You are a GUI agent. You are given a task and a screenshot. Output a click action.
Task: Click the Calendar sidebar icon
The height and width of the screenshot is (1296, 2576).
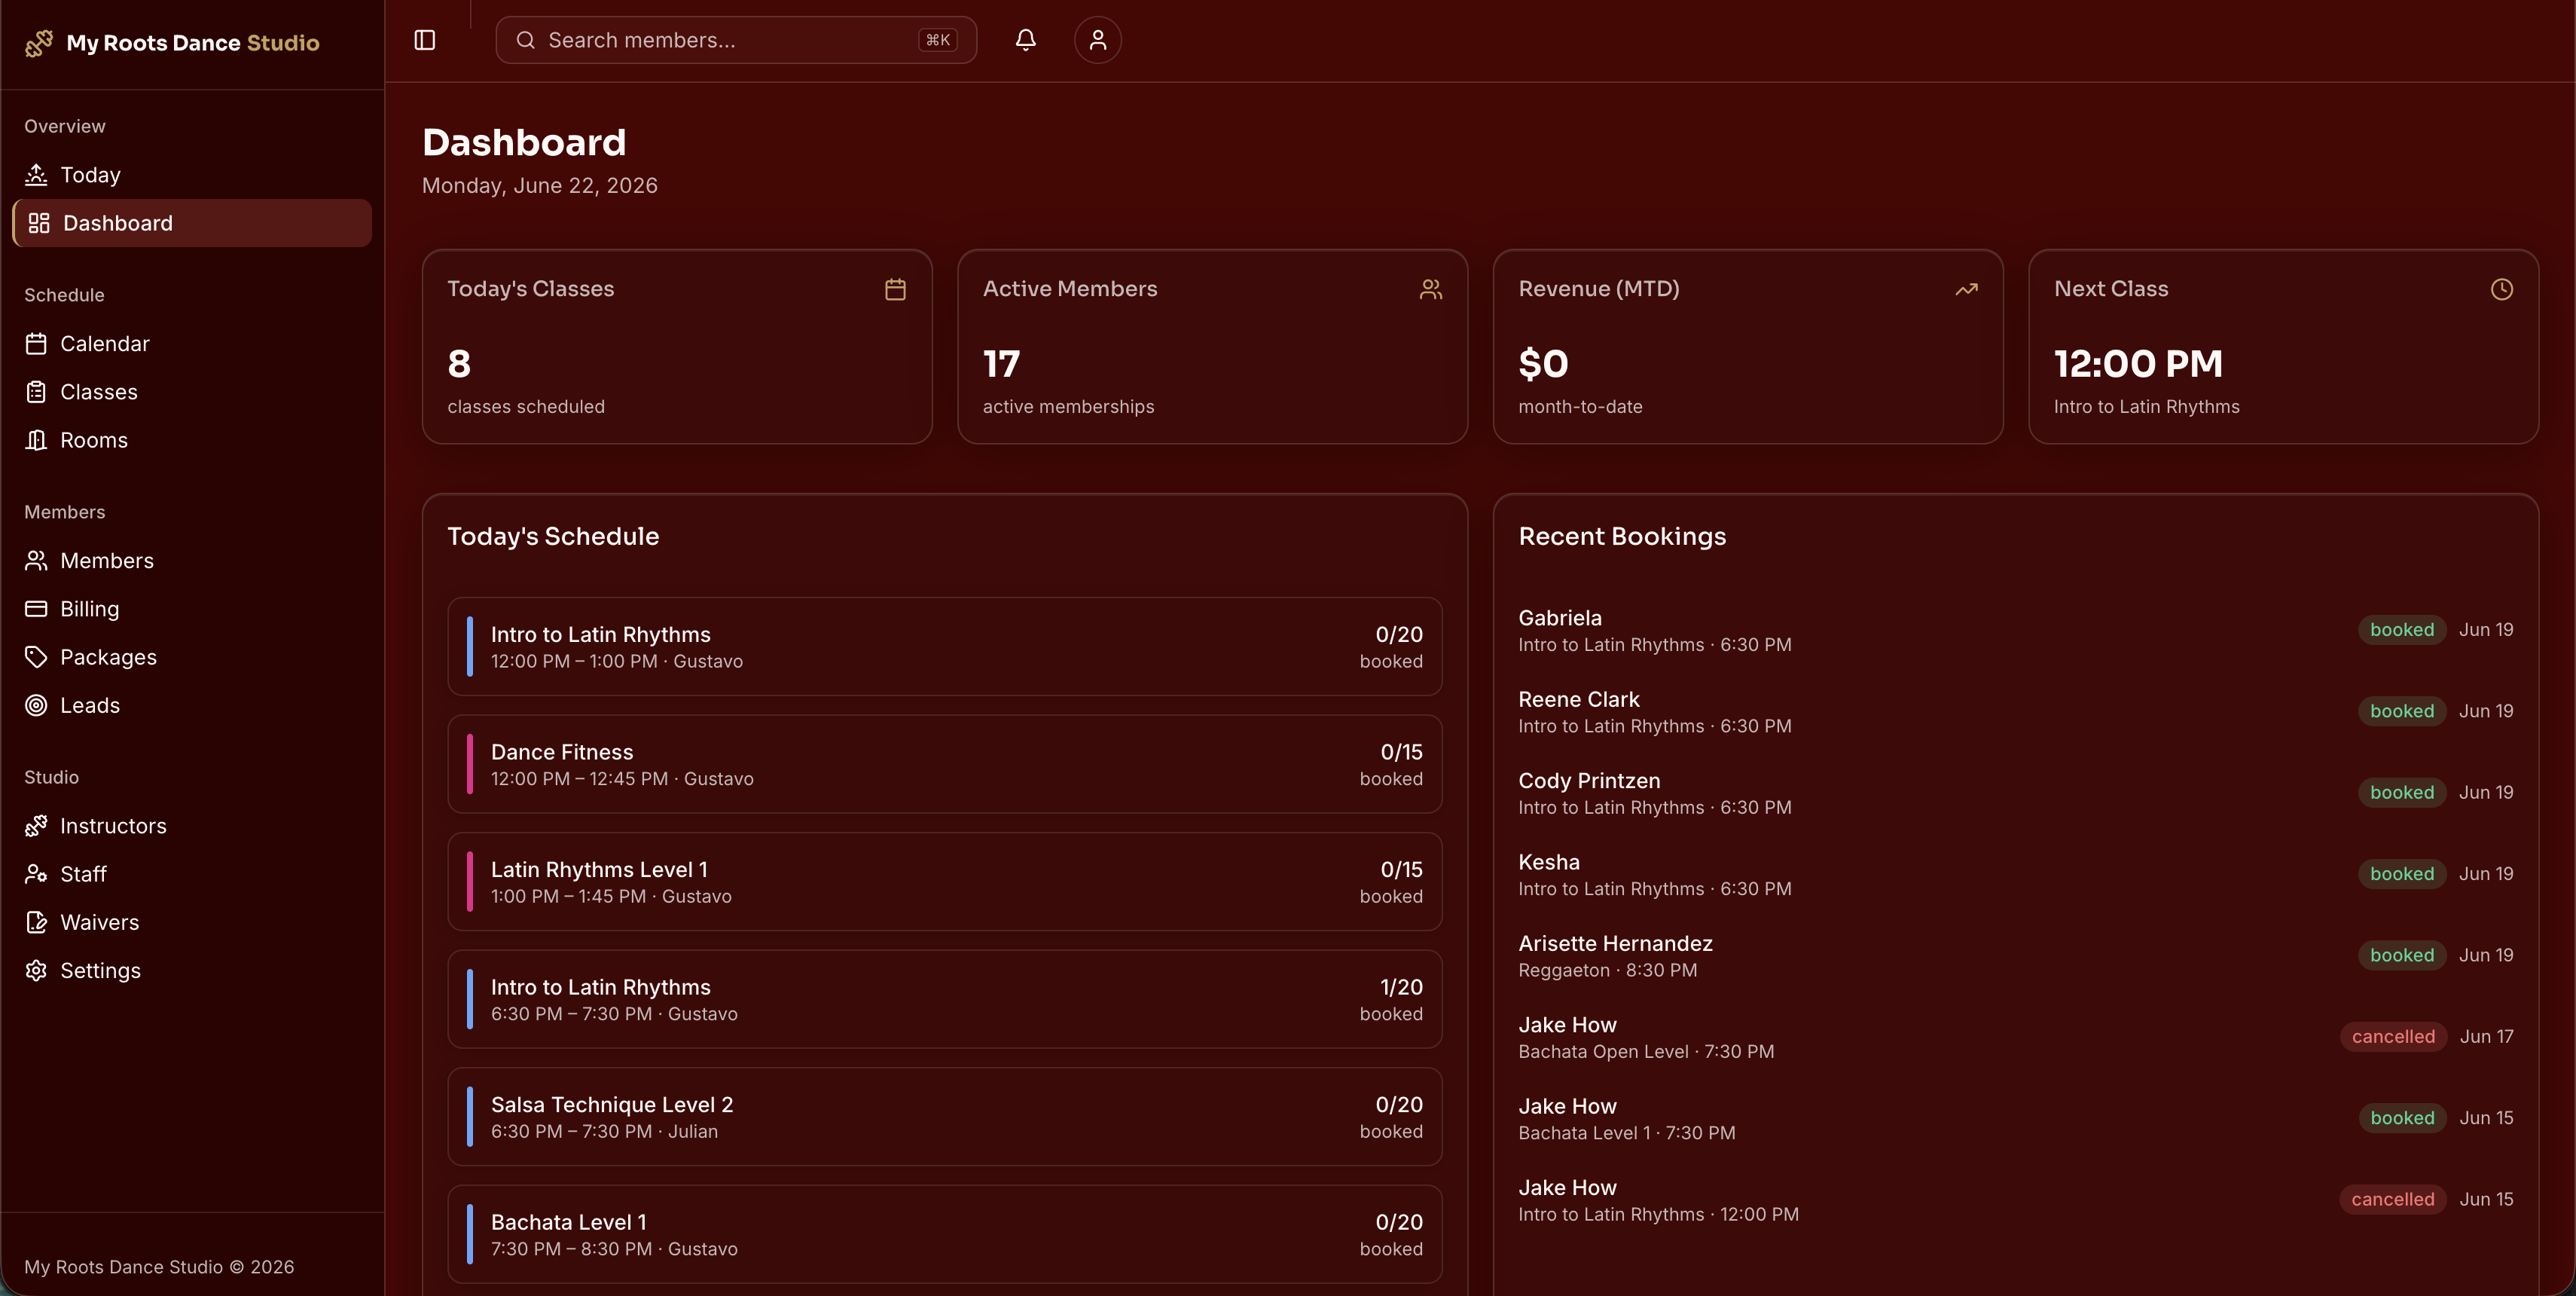36,344
